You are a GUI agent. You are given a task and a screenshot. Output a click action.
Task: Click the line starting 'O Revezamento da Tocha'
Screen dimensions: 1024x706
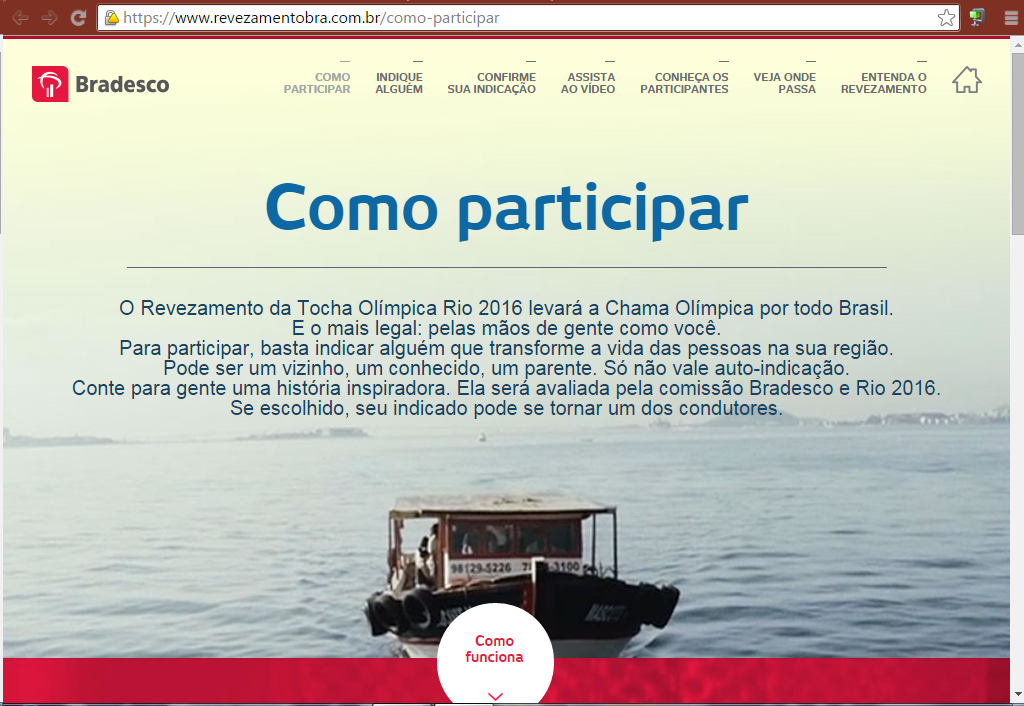(x=506, y=308)
